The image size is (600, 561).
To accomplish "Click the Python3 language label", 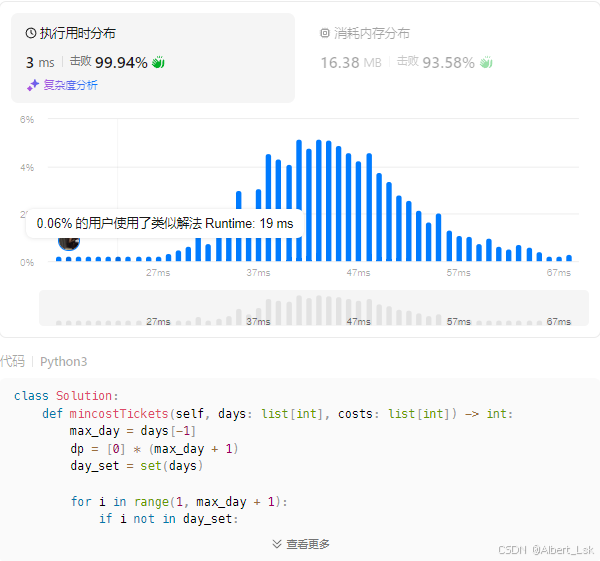I will tap(64, 361).
